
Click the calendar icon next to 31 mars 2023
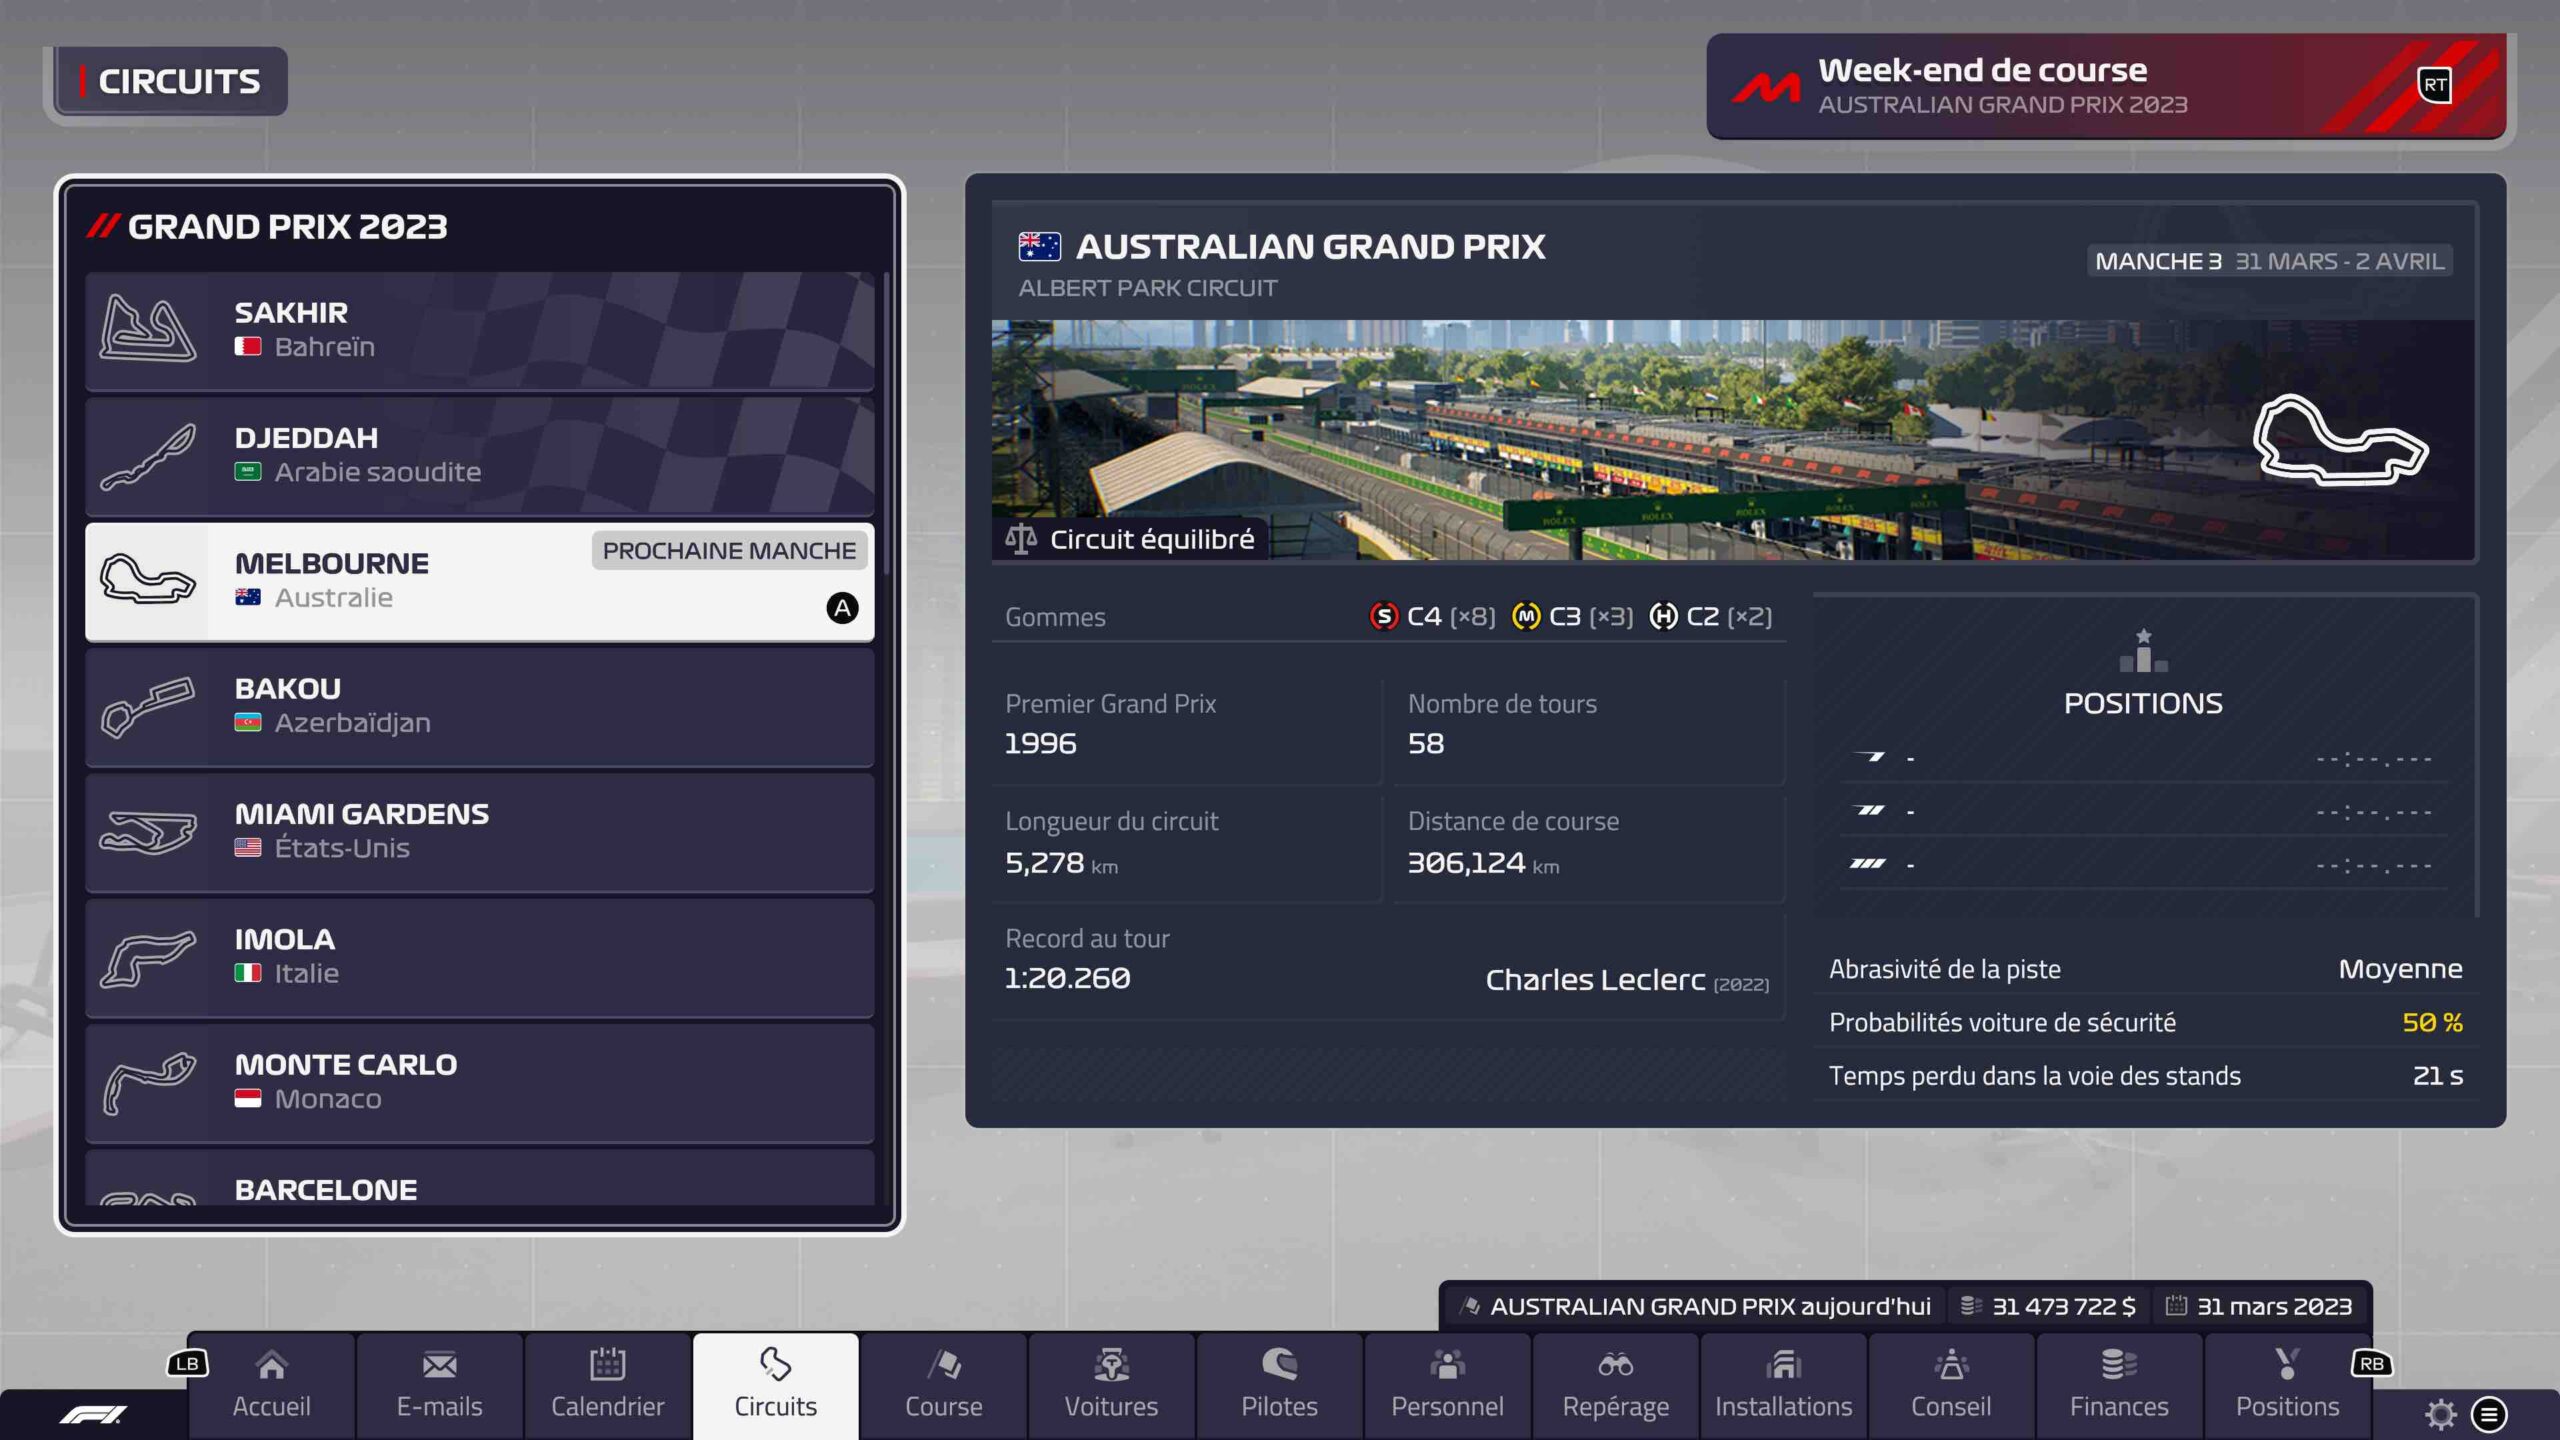click(x=2176, y=1306)
